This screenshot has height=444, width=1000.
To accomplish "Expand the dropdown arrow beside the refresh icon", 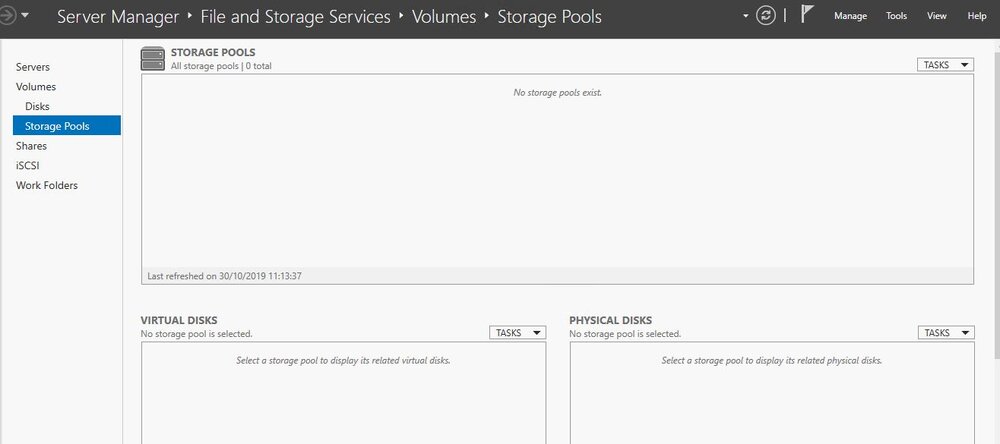I will [x=746, y=16].
